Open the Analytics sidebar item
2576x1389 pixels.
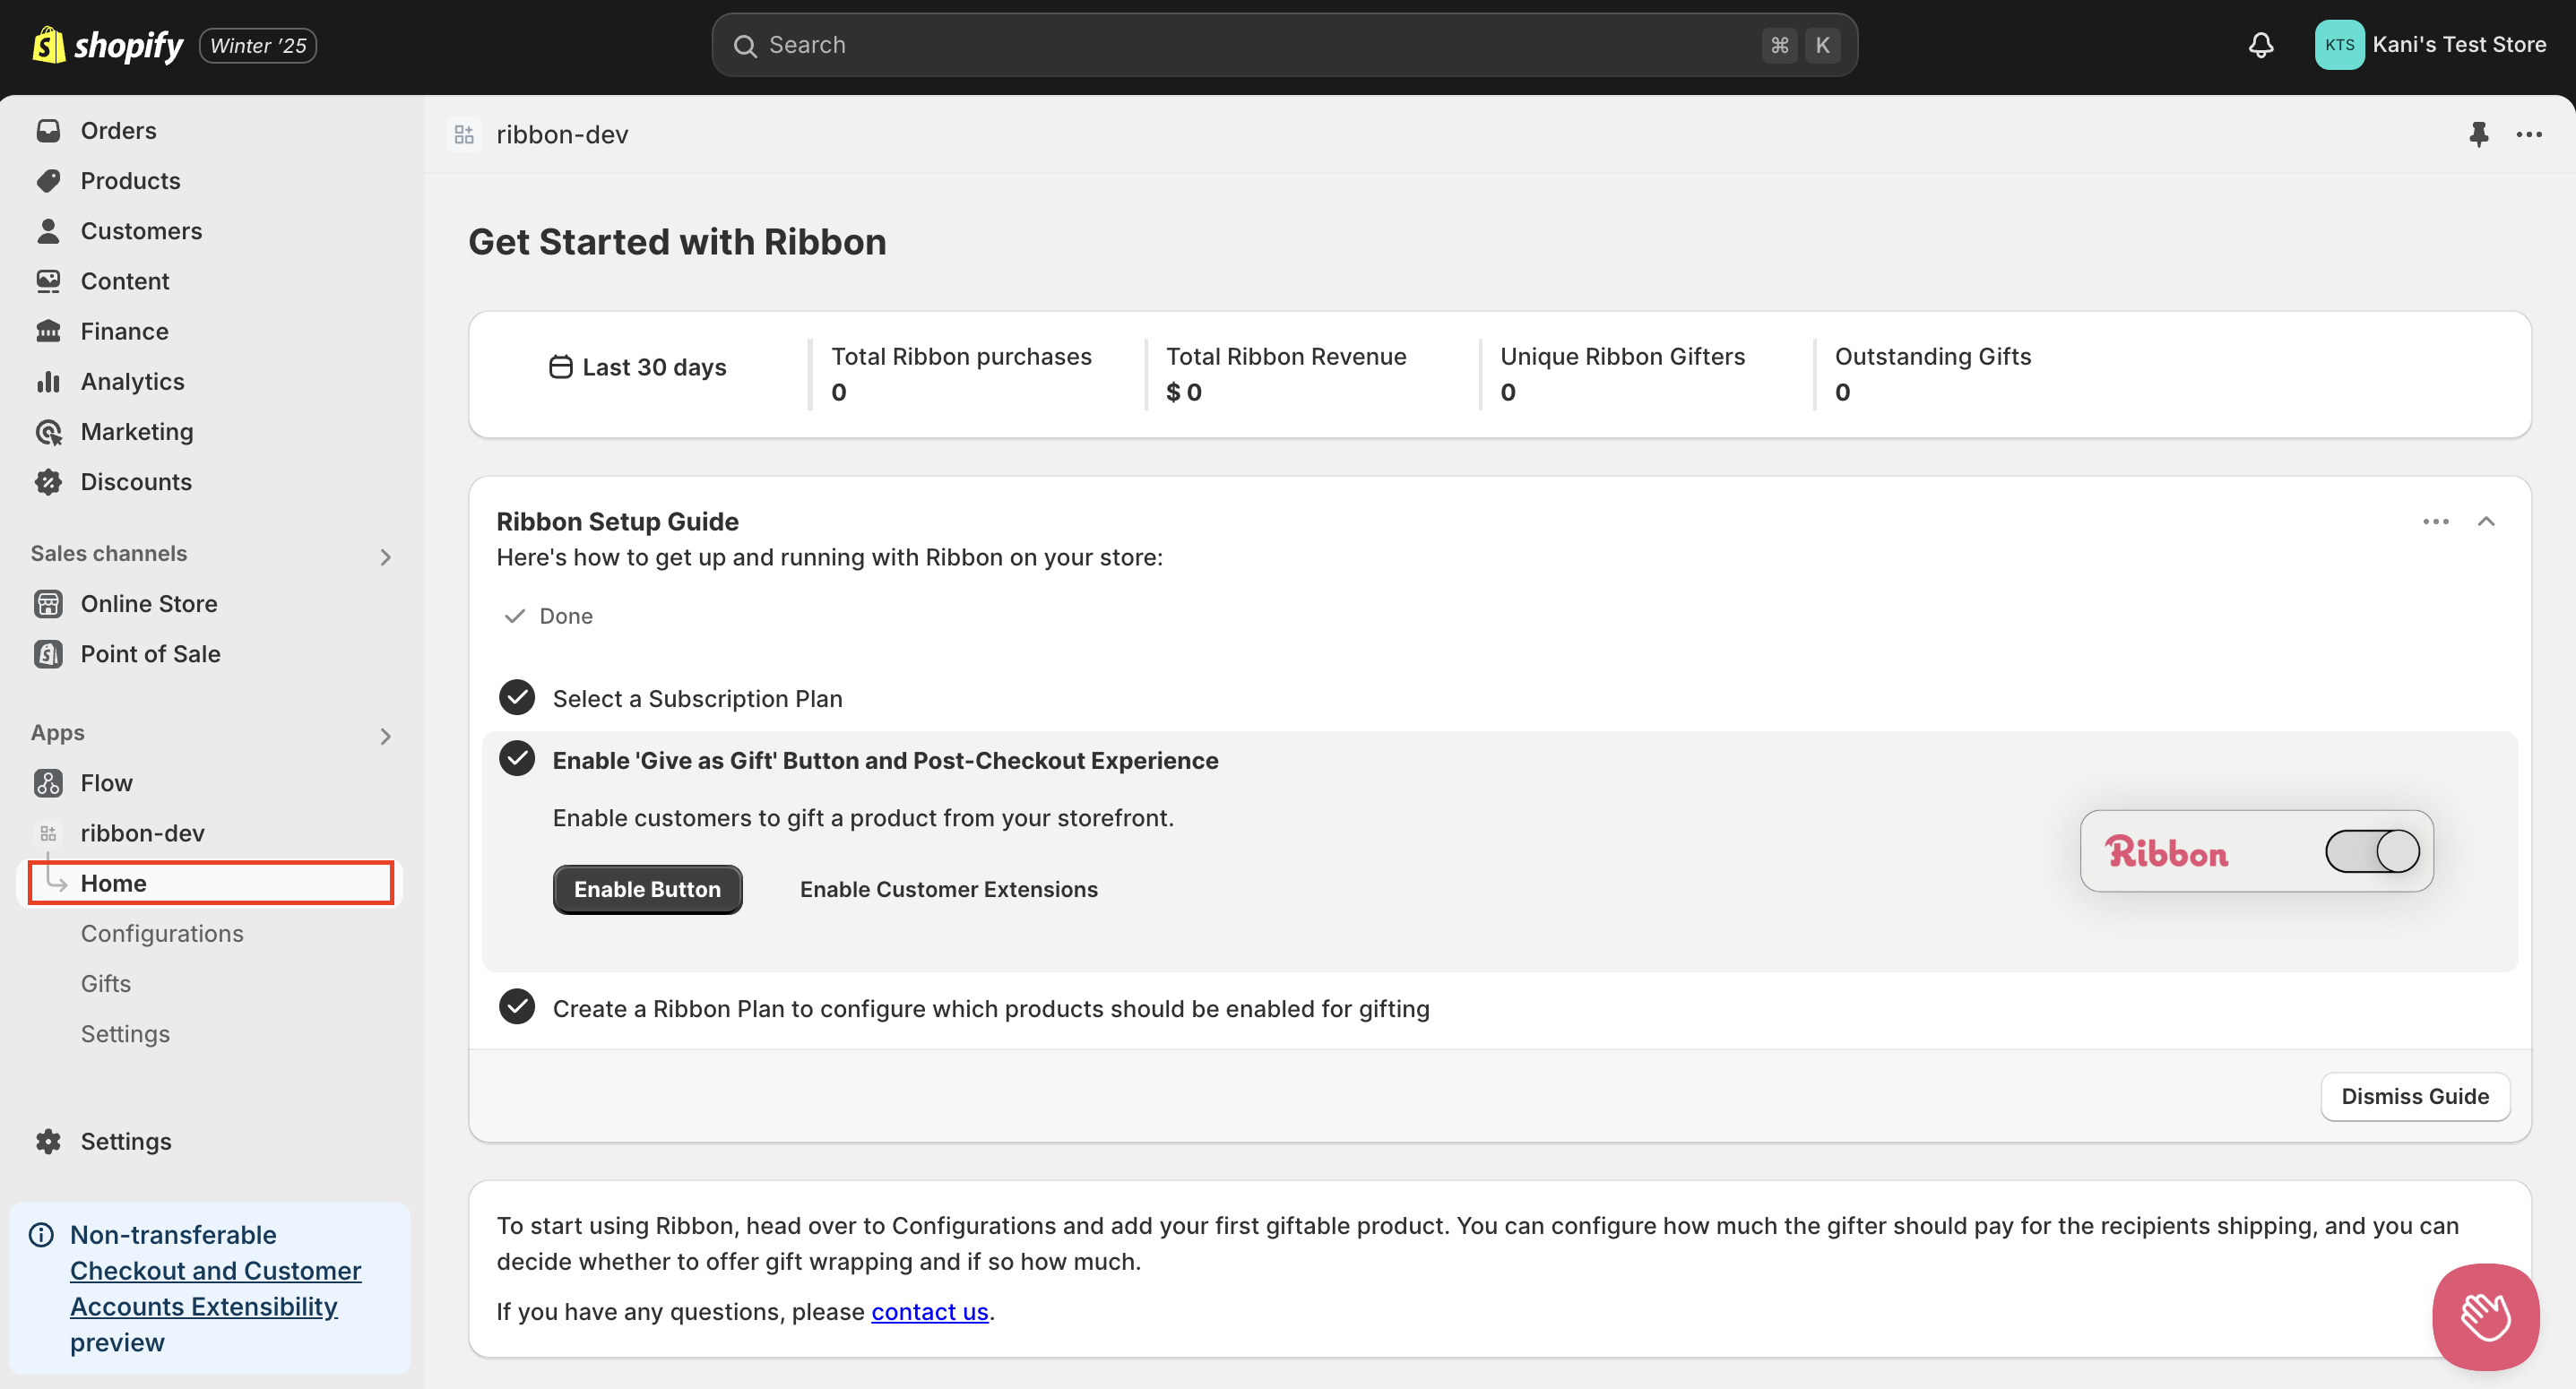(x=132, y=382)
